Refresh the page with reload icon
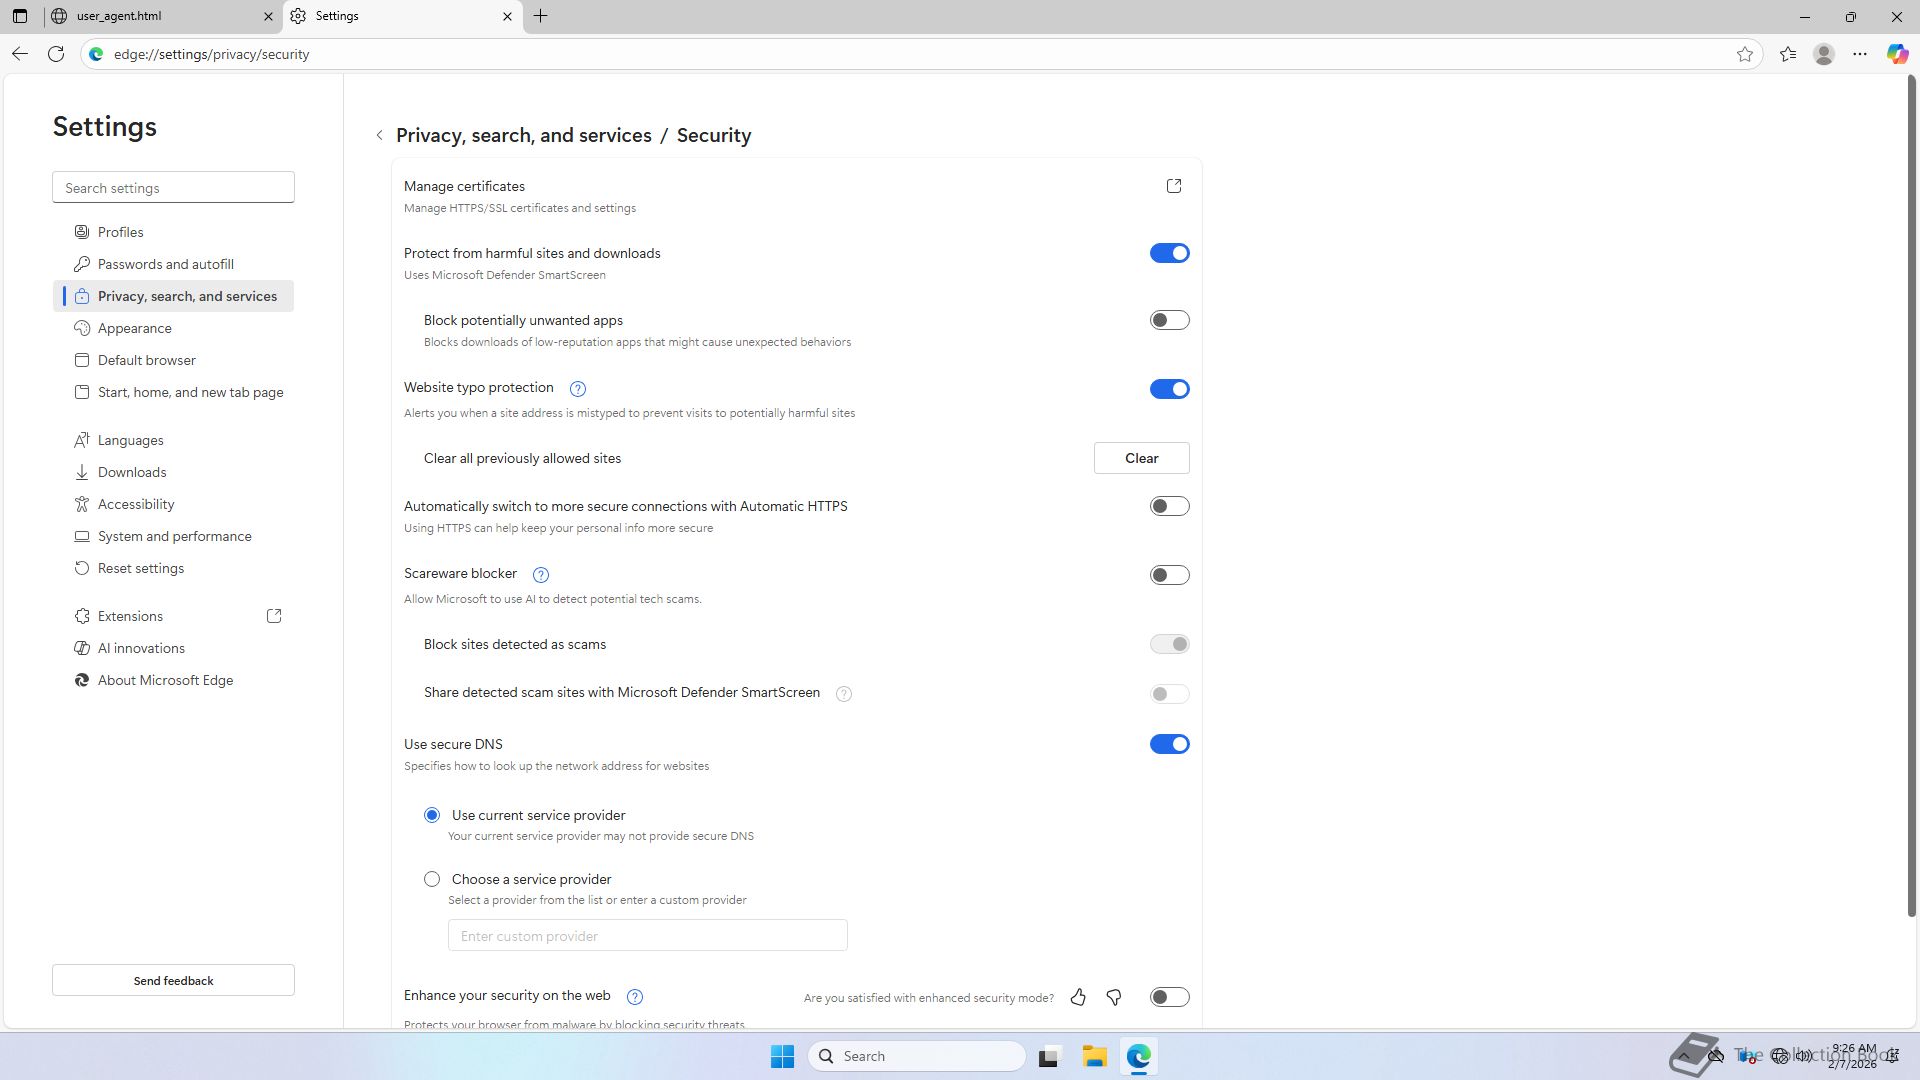The height and width of the screenshot is (1080, 1920). coord(56,54)
